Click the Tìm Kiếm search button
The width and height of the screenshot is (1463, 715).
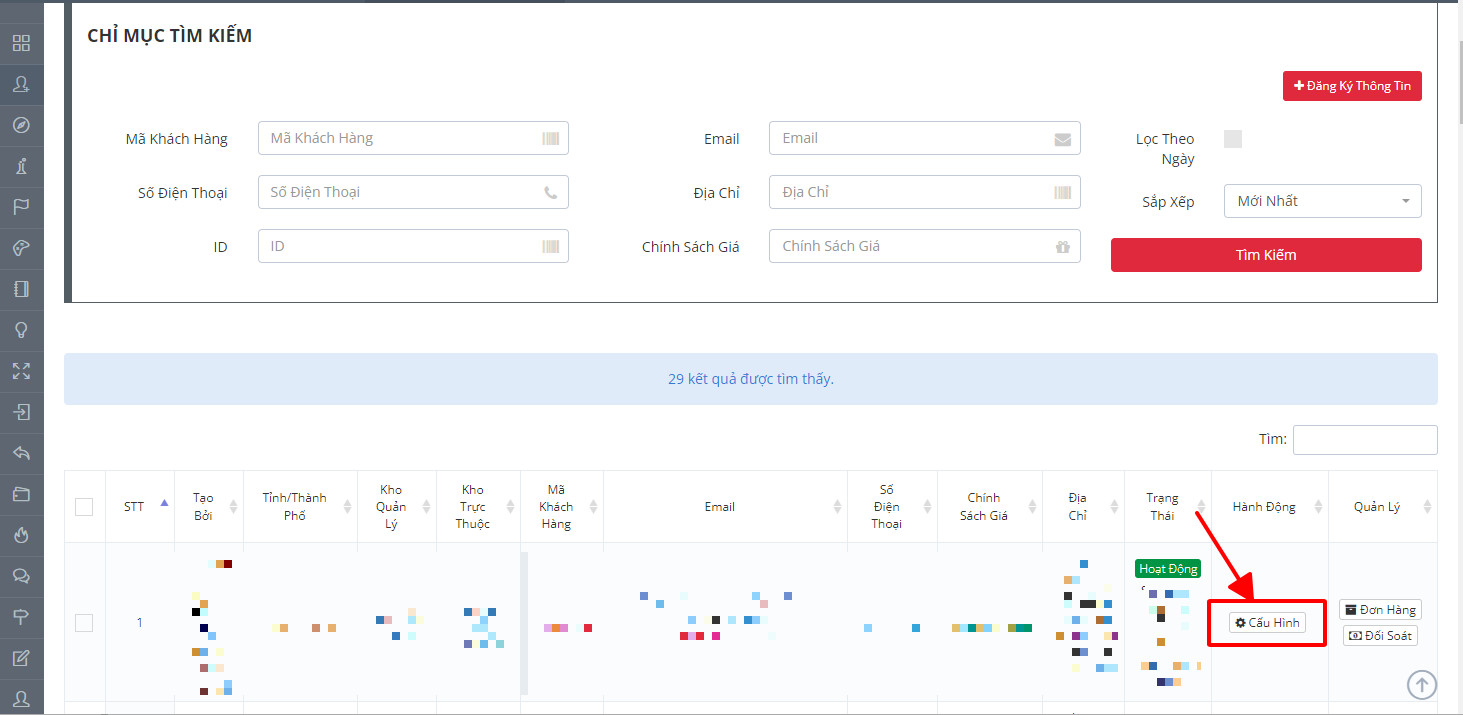(x=1266, y=255)
